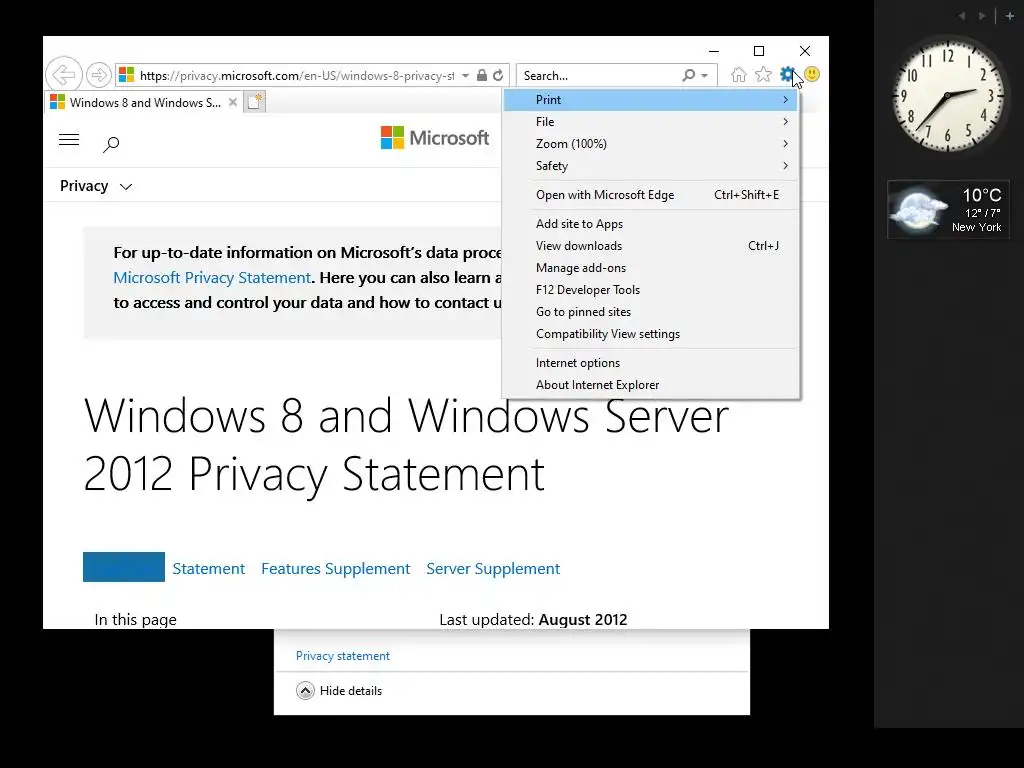Select Go to pinned sites
This screenshot has width=1024, height=768.
click(650, 312)
